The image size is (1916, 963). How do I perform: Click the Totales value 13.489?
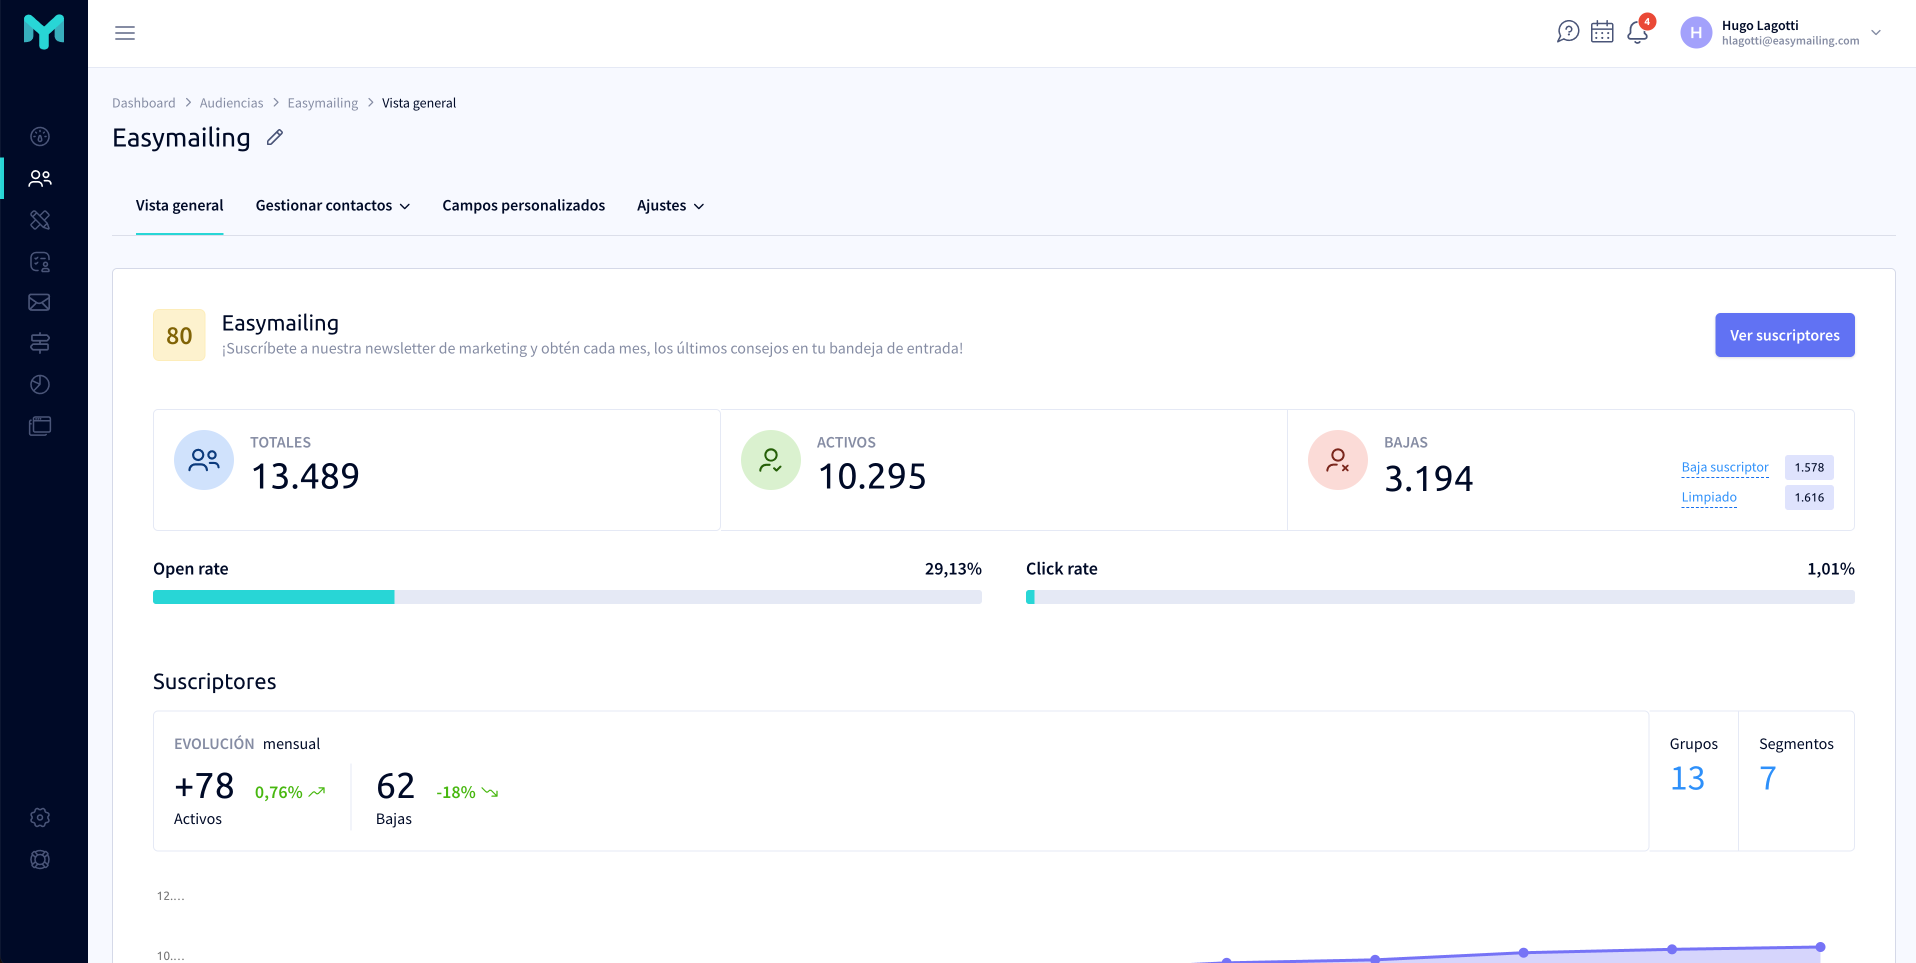(305, 476)
